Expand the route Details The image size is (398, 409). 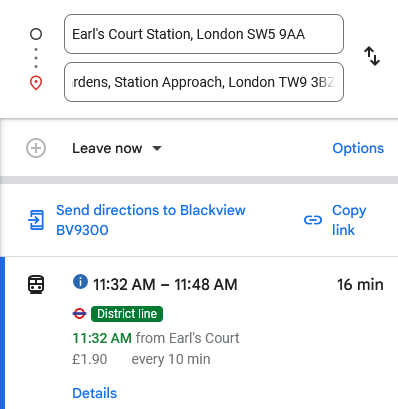pos(95,393)
